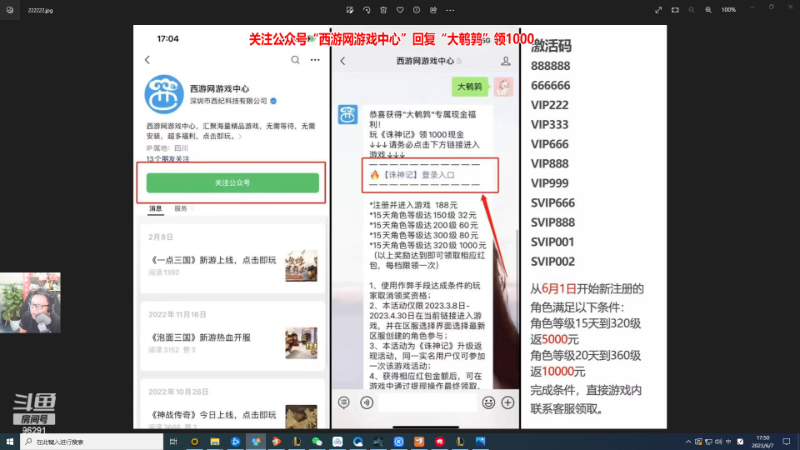Enter full-screen with the diagonal arrows icon
Screen dimensions: 800x450
coord(659,10)
